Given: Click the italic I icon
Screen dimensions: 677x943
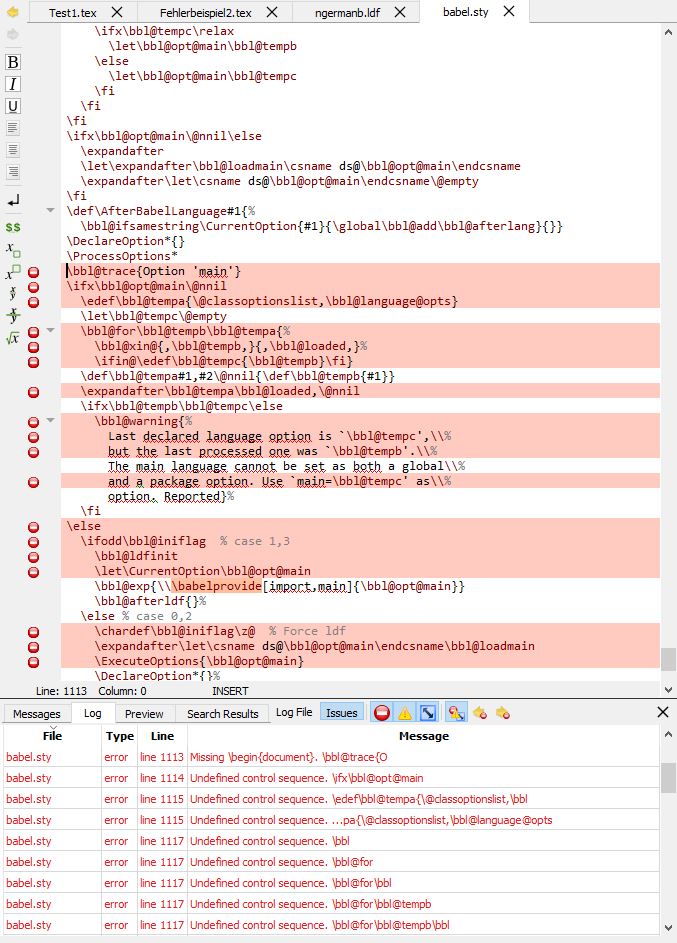Looking at the screenshot, I should coord(13,84).
